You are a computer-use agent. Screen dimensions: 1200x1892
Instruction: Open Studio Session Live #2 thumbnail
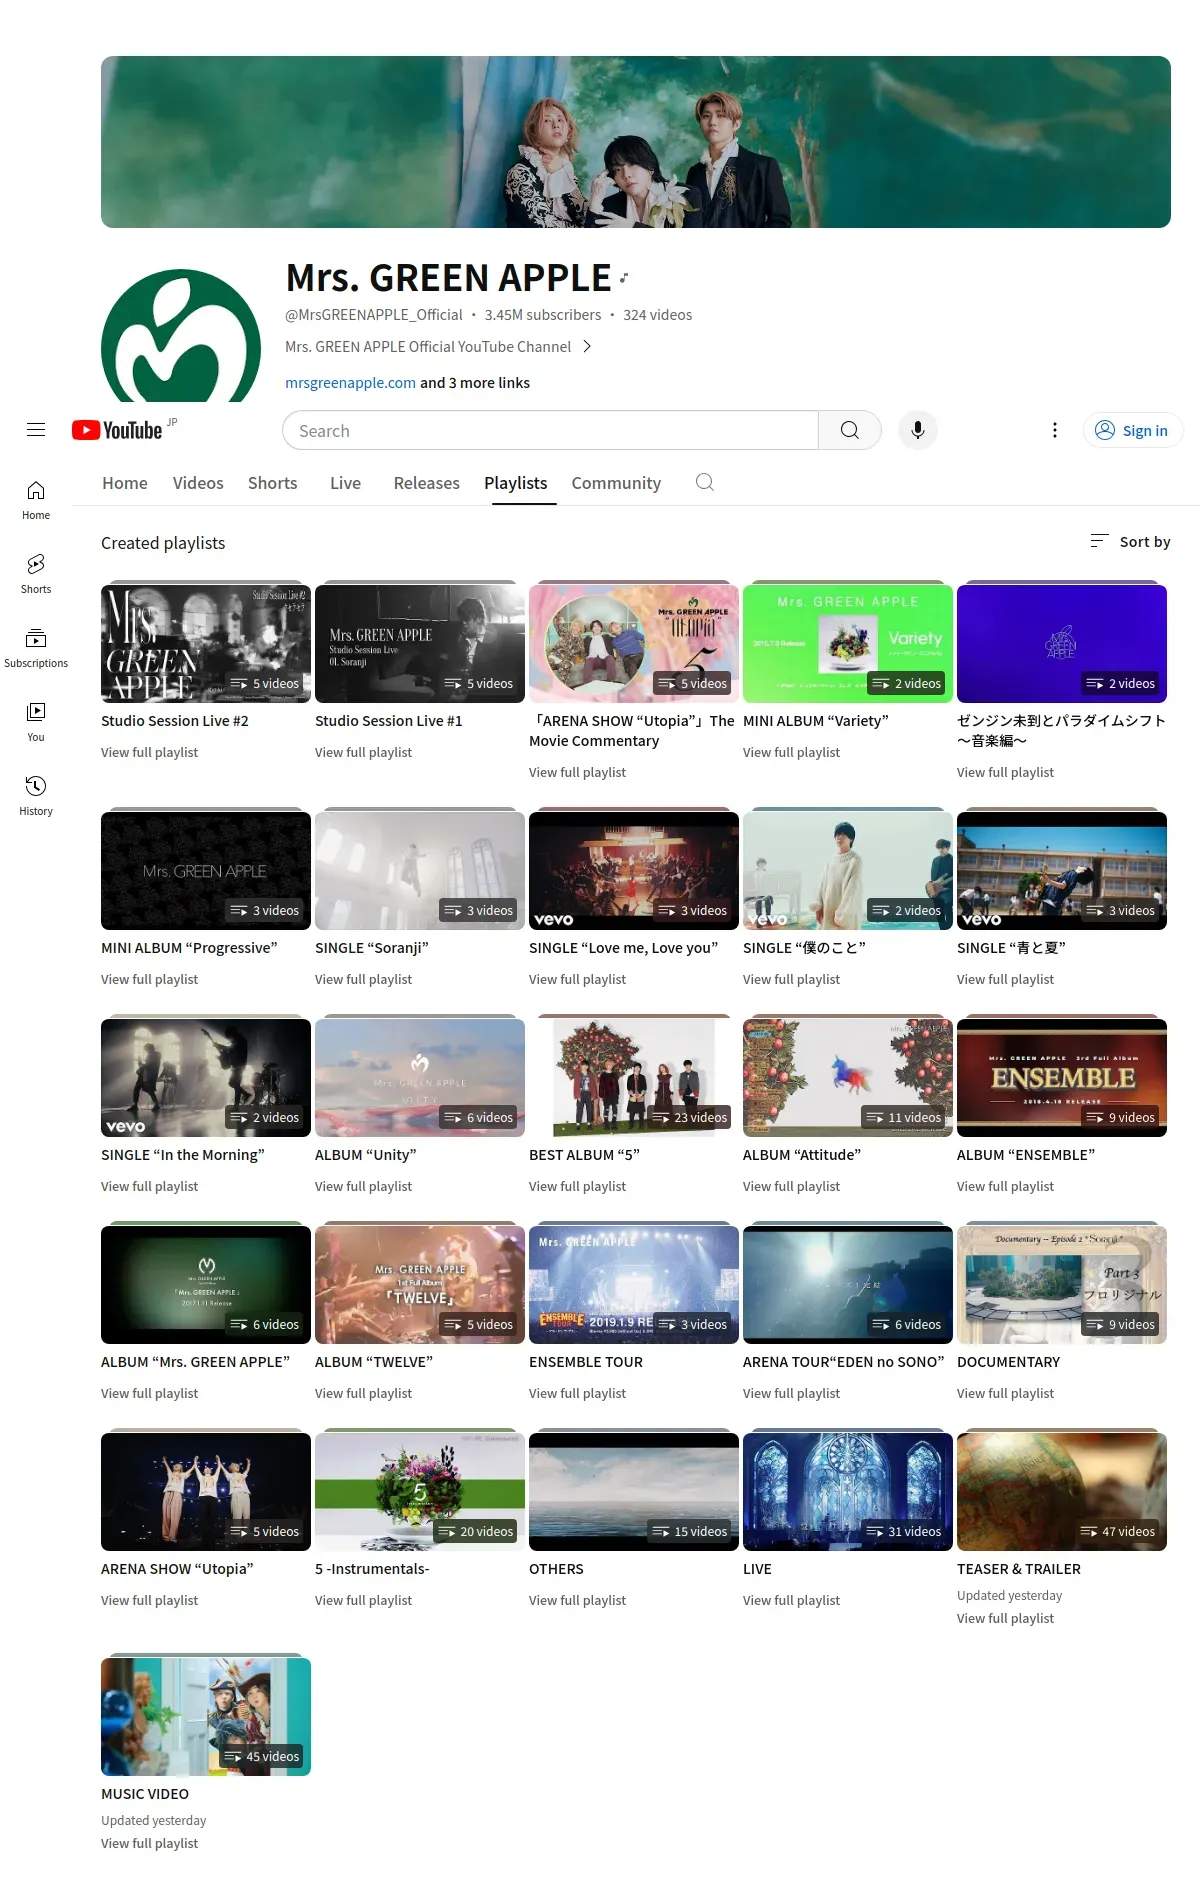click(x=206, y=643)
